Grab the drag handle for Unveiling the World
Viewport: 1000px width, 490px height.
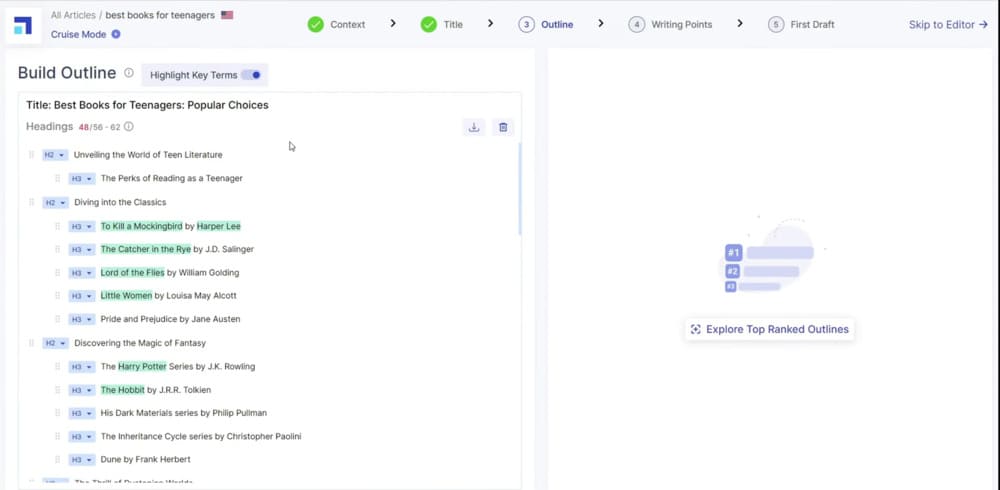[31, 154]
